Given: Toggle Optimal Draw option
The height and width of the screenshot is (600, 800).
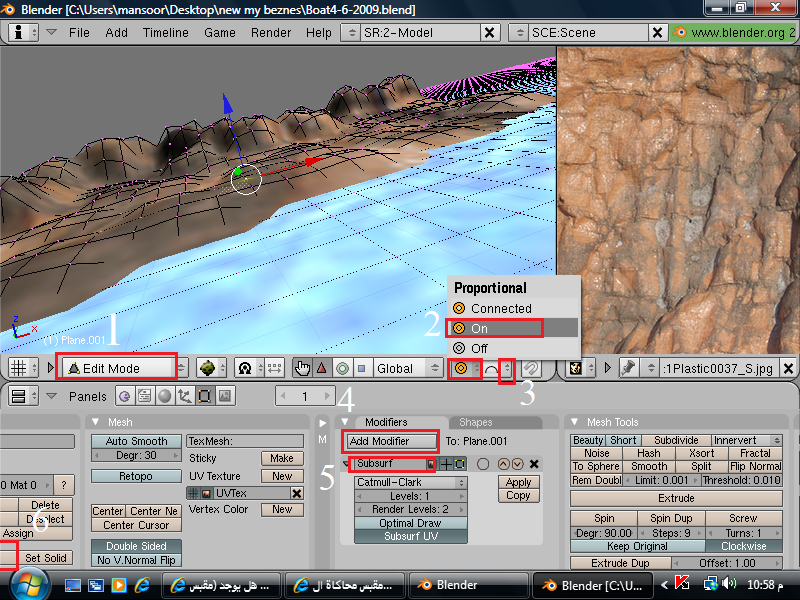Looking at the screenshot, I should [411, 523].
